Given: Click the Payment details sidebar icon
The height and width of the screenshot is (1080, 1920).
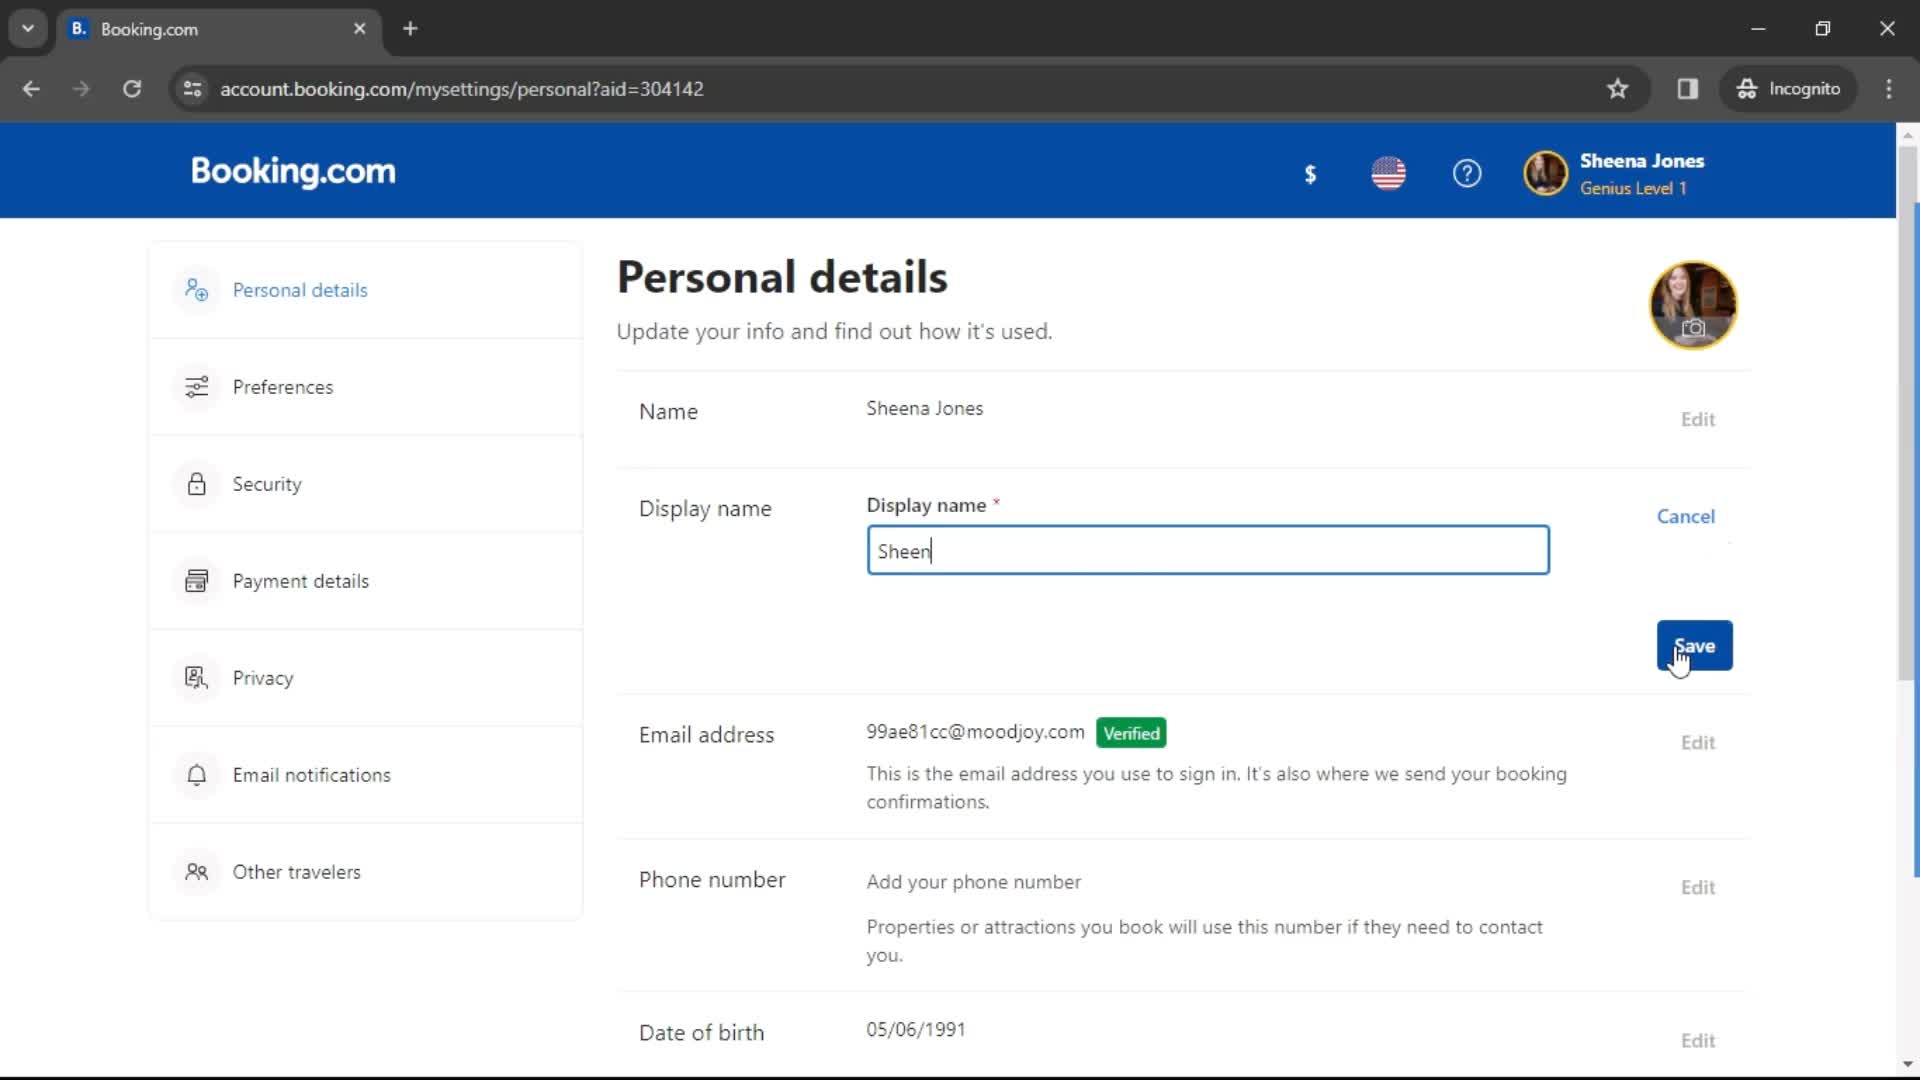Looking at the screenshot, I should pyautogui.click(x=196, y=580).
